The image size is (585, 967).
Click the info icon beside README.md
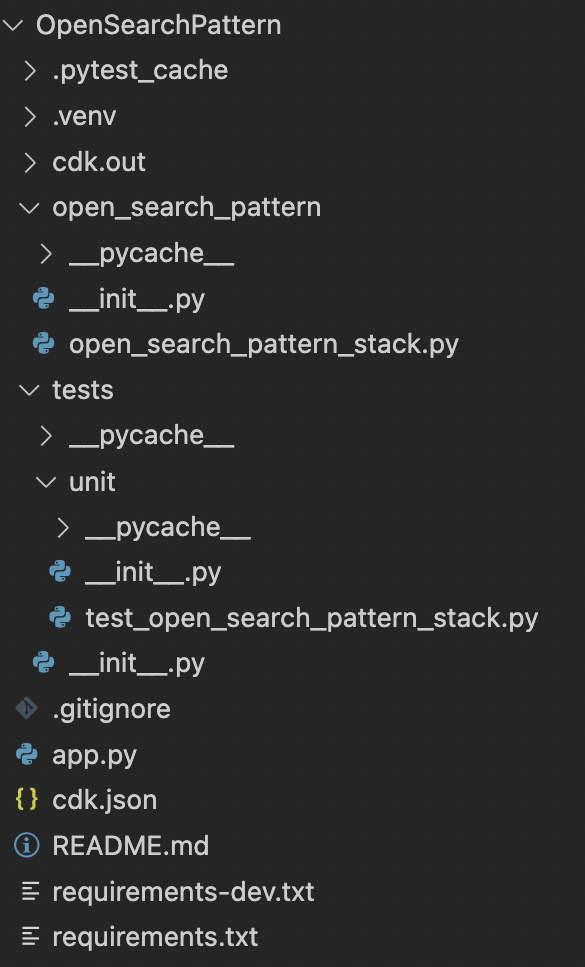(x=27, y=846)
